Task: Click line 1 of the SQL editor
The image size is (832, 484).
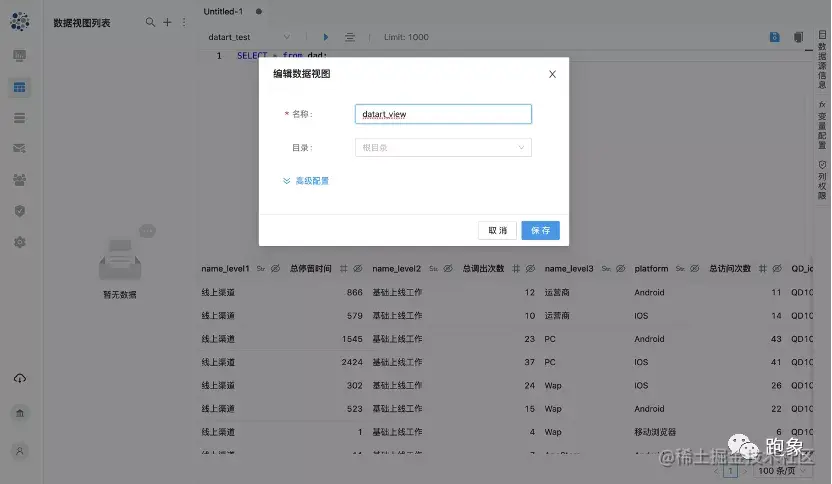Action: (504, 55)
